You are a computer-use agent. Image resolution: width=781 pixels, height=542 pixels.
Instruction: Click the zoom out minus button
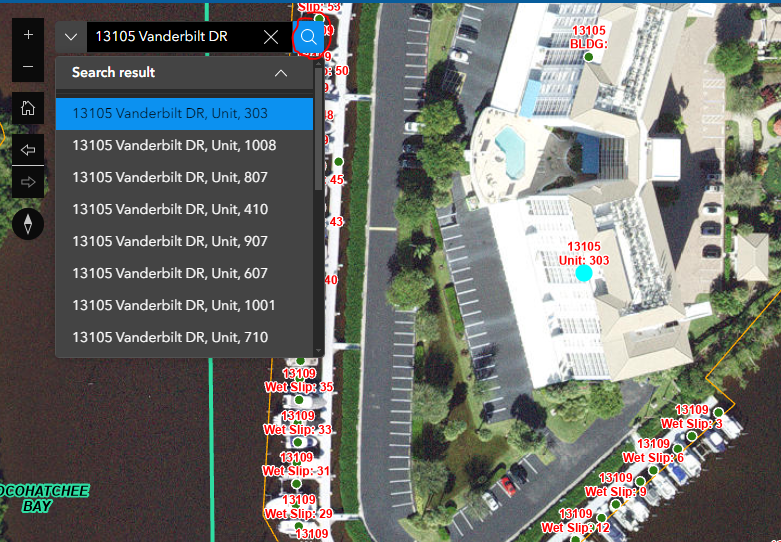click(x=28, y=66)
